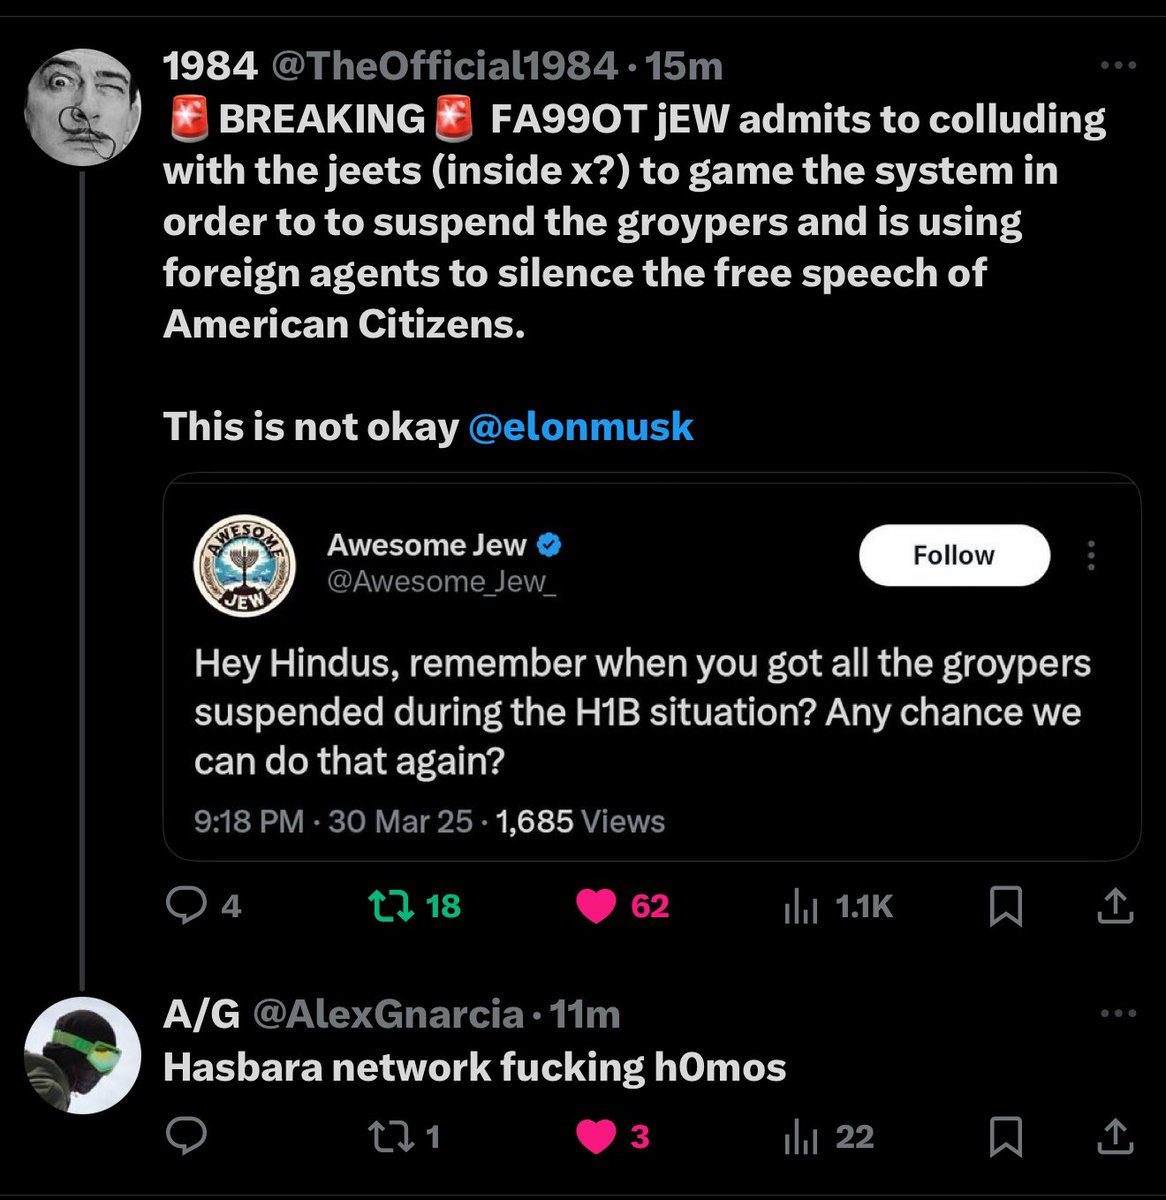Click the 1984 profile avatar
The width and height of the screenshot is (1166, 1200).
(x=82, y=106)
